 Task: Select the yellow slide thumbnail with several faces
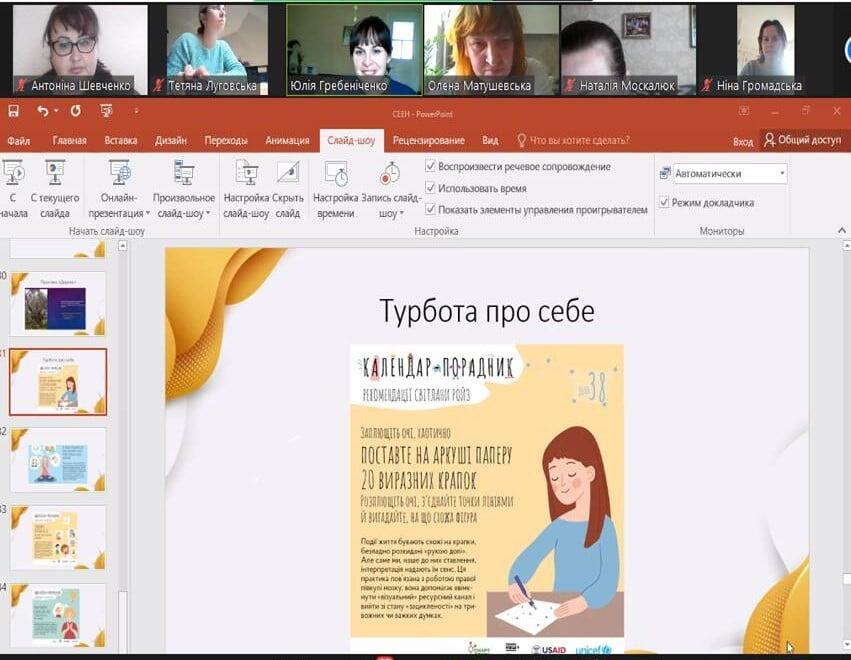tap(58, 537)
